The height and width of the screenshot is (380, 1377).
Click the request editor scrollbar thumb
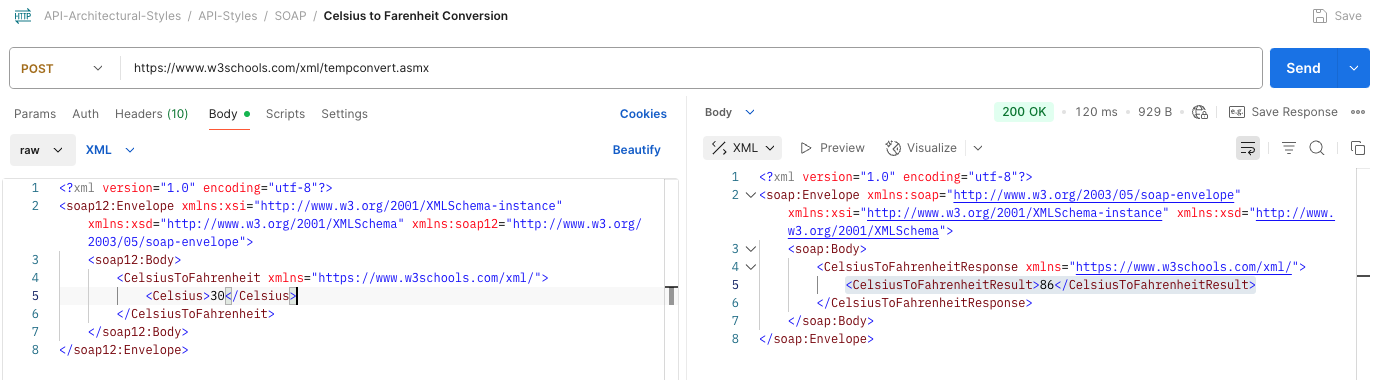672,296
